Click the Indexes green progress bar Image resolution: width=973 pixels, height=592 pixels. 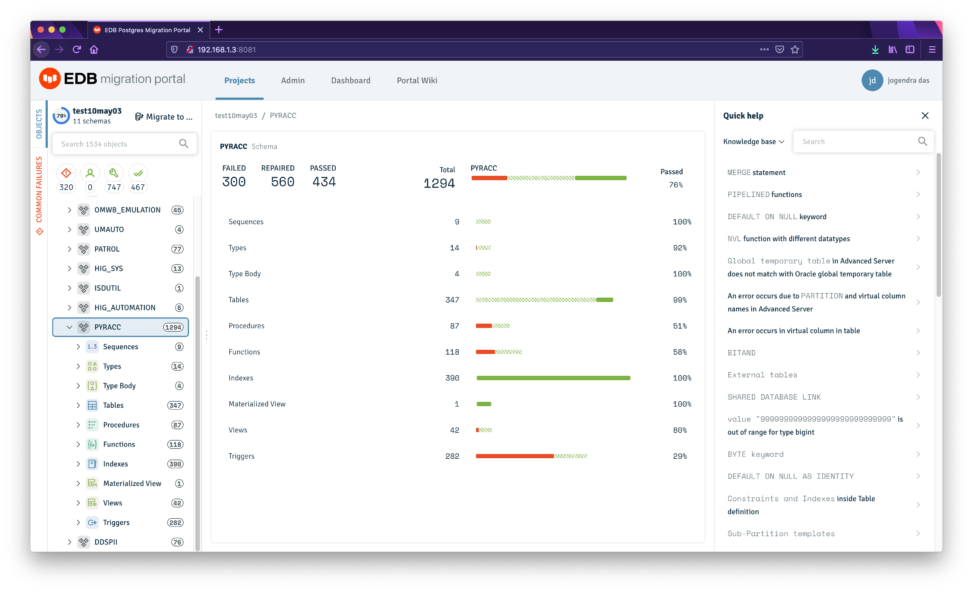point(553,378)
